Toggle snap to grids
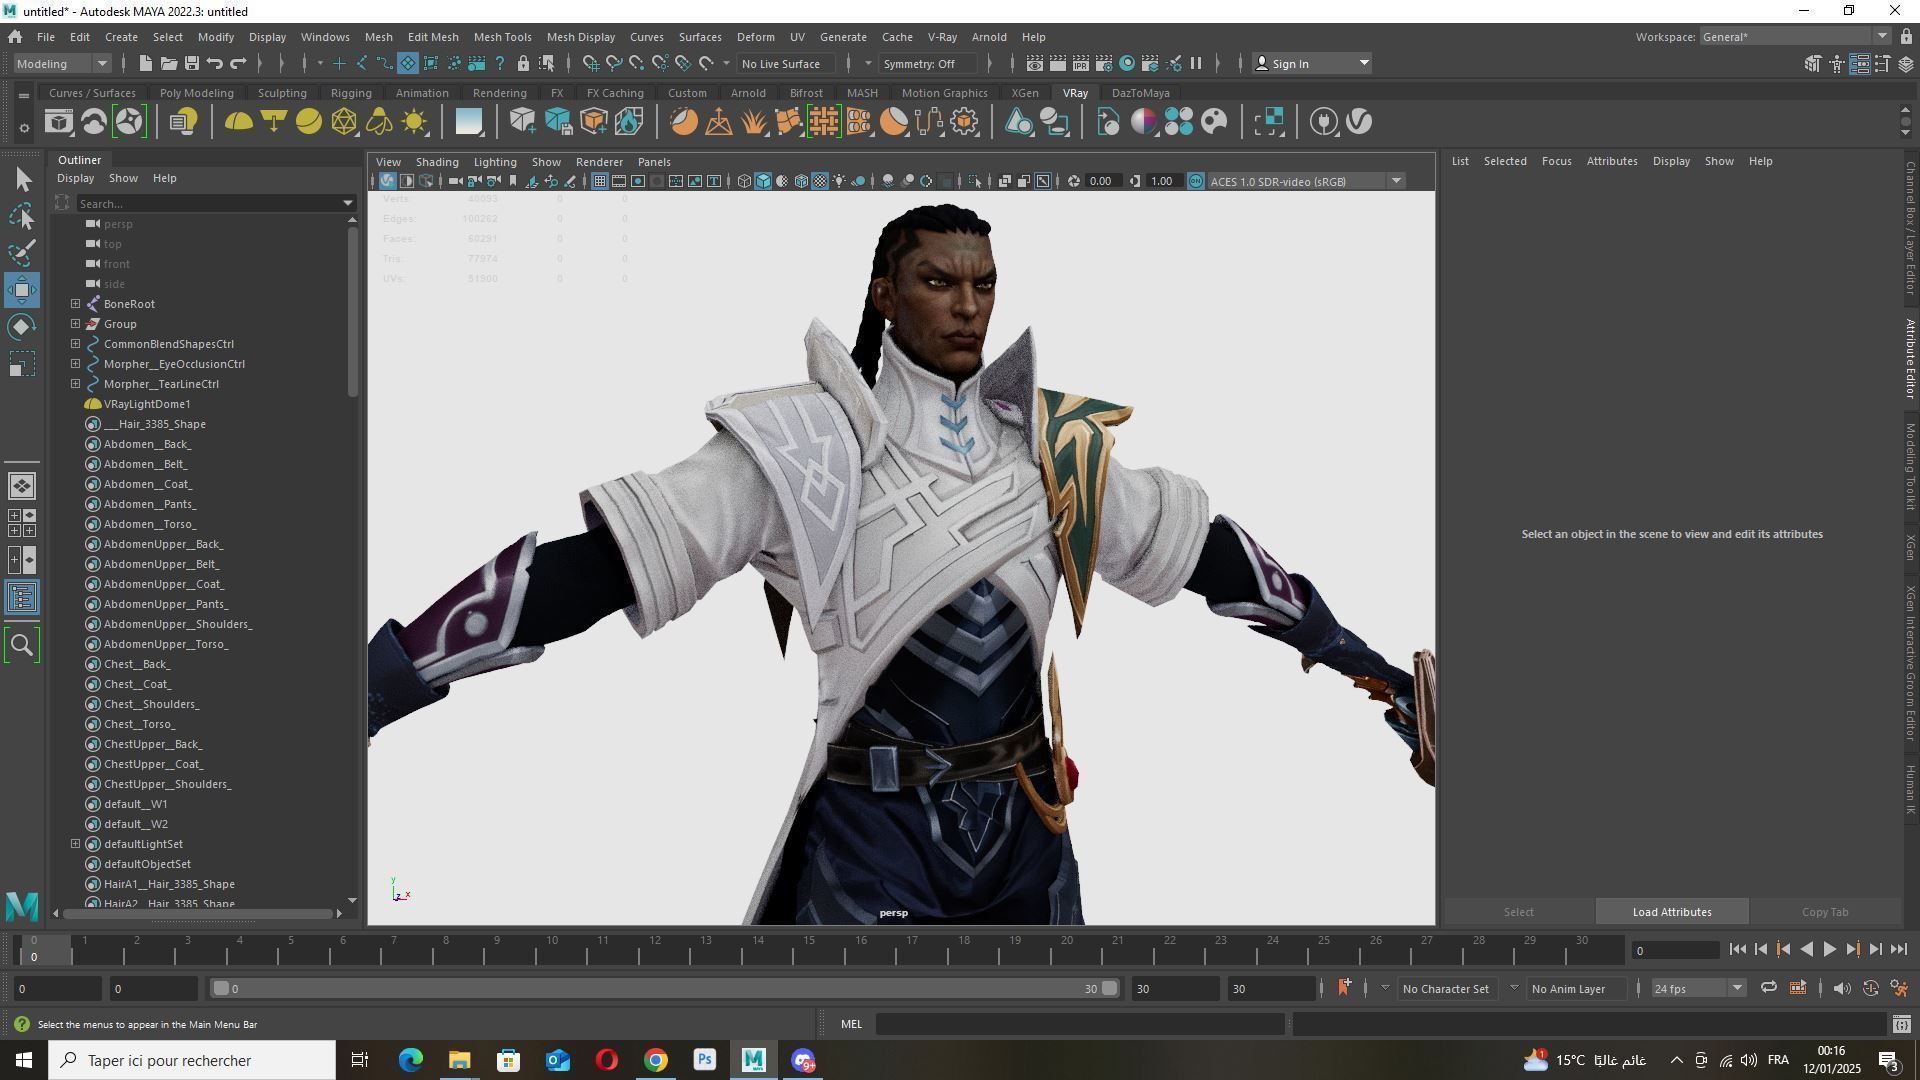Viewport: 1920px width, 1080px height. (x=590, y=64)
